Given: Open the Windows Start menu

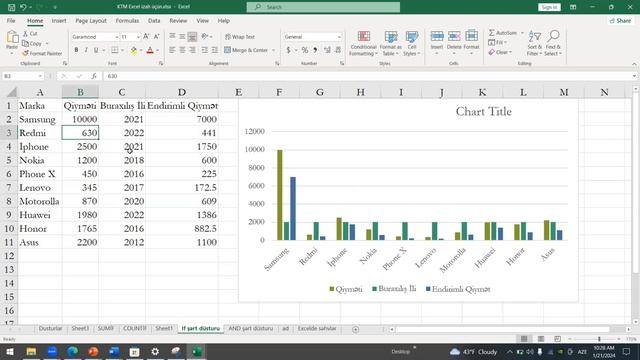Looking at the screenshot, I should [10, 351].
